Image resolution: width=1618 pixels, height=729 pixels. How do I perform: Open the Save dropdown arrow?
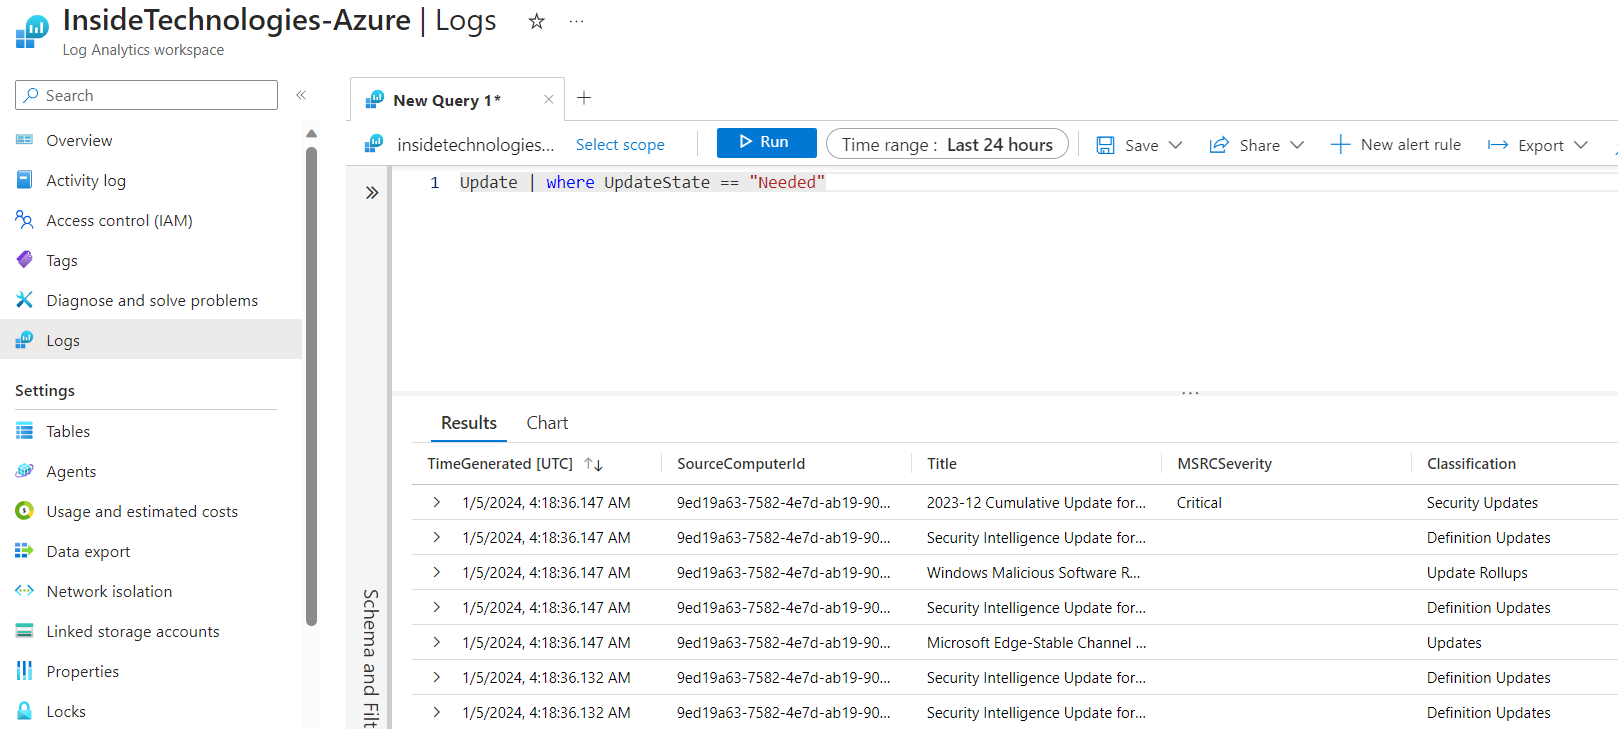[1175, 145]
